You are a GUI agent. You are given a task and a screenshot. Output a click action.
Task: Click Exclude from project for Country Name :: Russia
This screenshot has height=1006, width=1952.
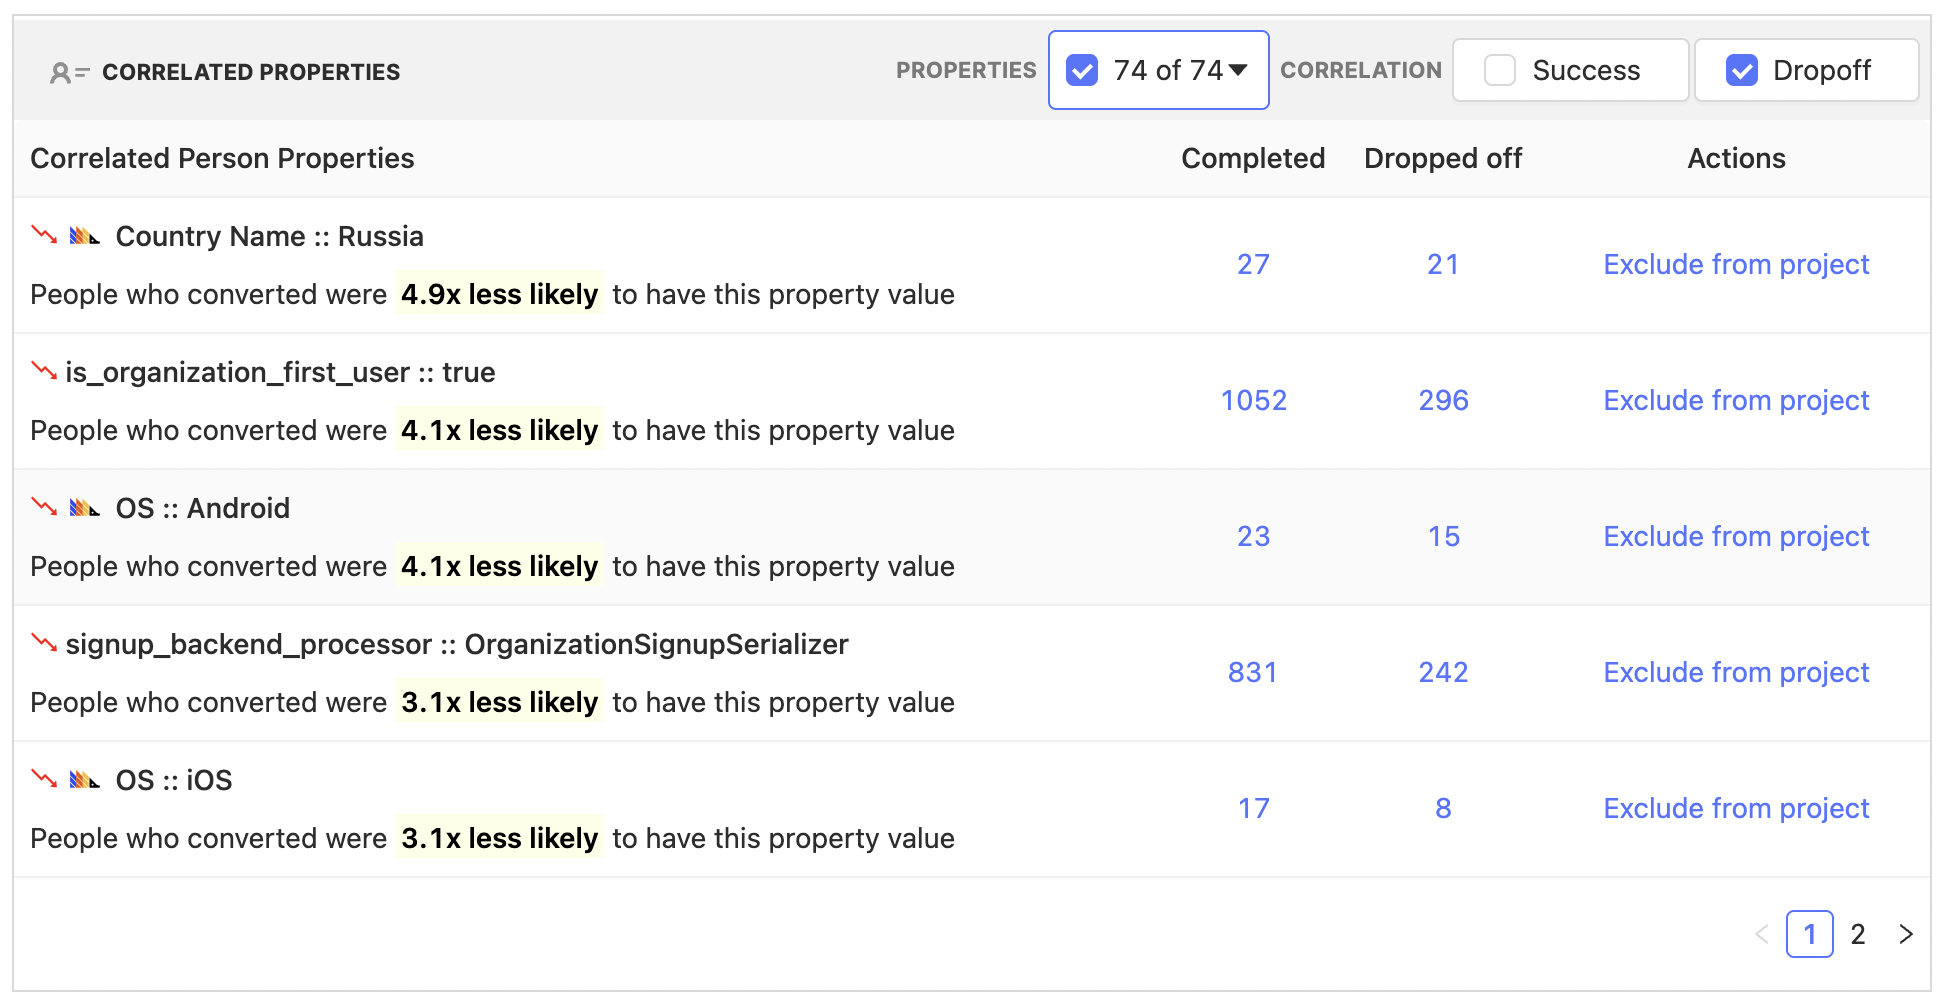pyautogui.click(x=1736, y=264)
